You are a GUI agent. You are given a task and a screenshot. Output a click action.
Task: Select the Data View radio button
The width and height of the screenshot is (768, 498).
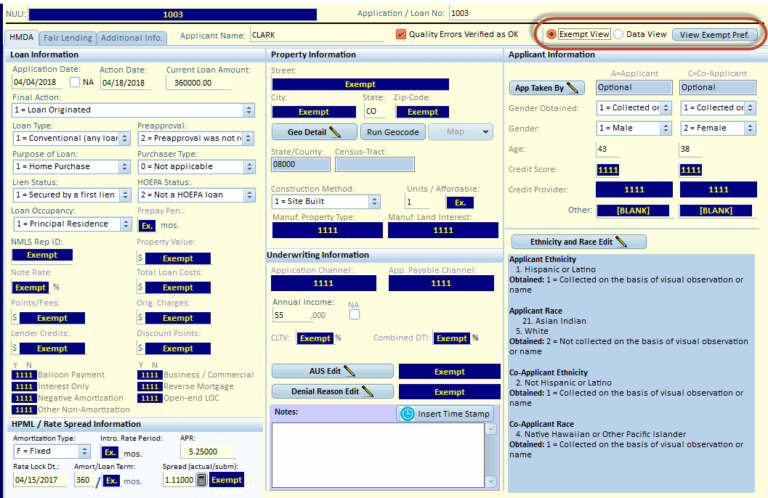point(618,34)
